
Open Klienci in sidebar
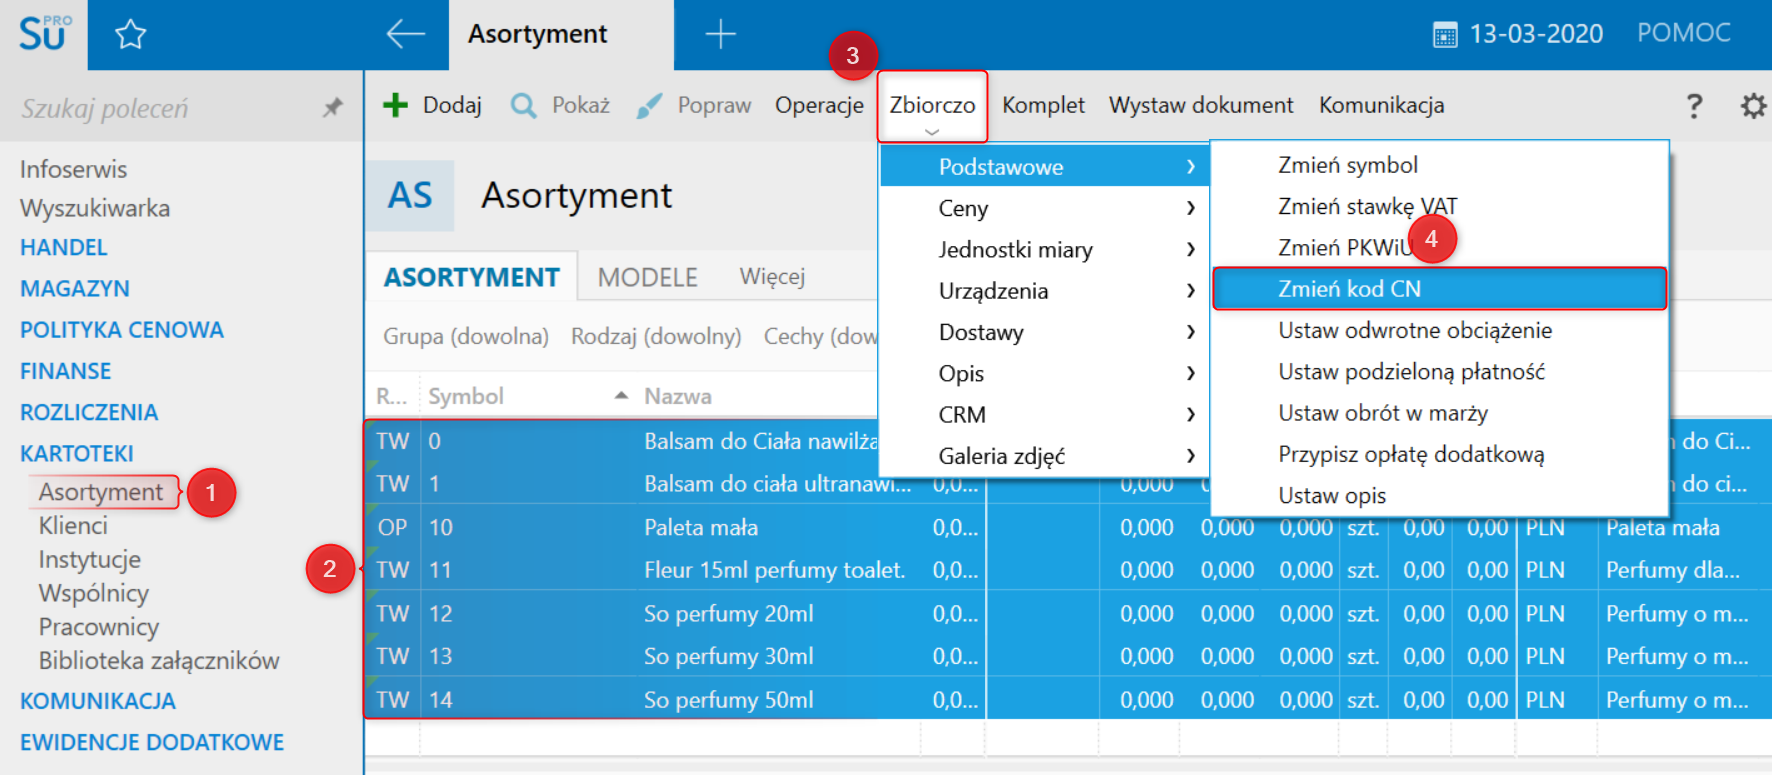point(73,525)
